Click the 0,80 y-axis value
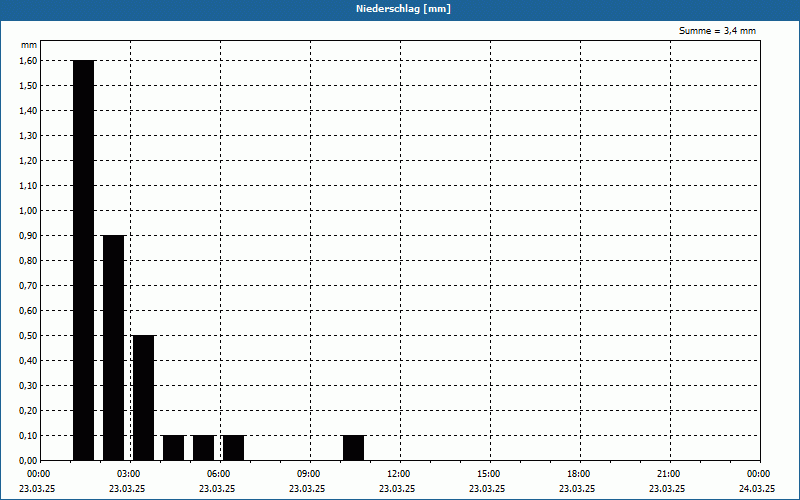Viewport: 800px width, 500px height. pos(28,261)
